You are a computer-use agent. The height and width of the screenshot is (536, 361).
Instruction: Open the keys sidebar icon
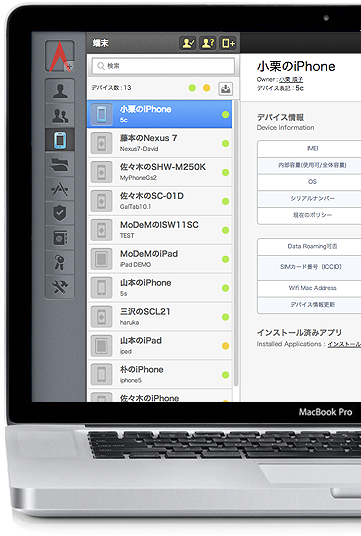60,263
